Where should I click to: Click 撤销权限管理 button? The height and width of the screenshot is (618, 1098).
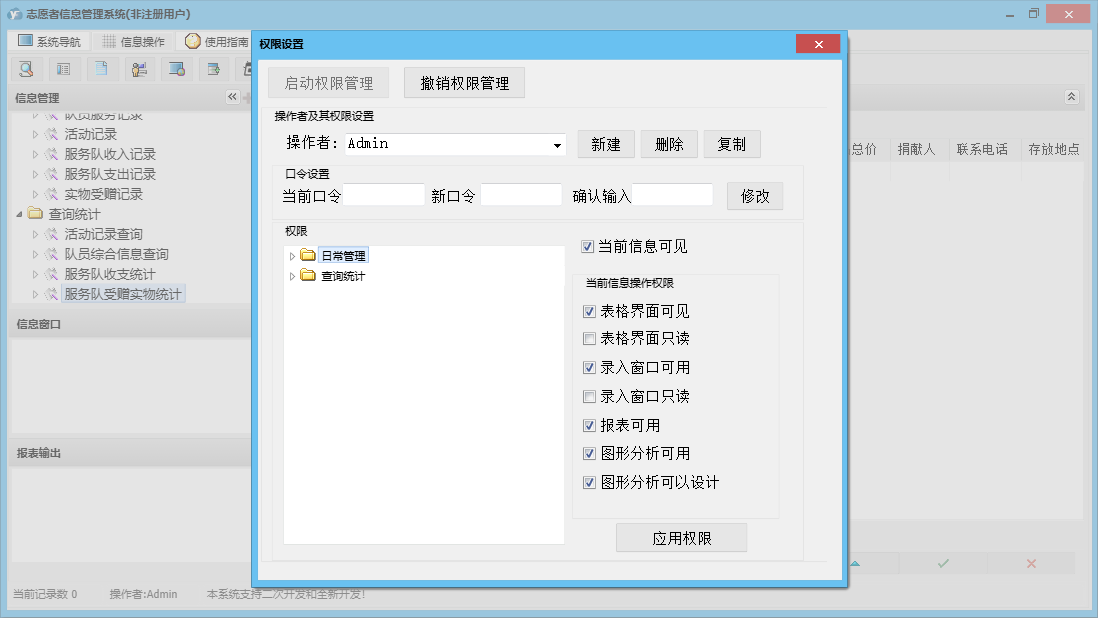point(464,83)
